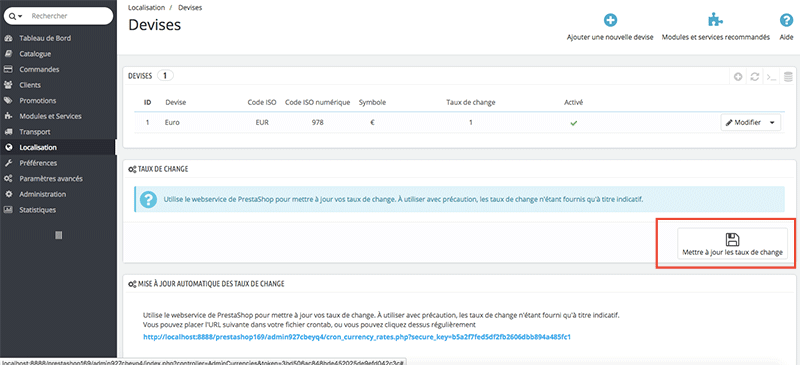Click the Préférences wrench icon
The image size is (800, 365).
pos(8,163)
